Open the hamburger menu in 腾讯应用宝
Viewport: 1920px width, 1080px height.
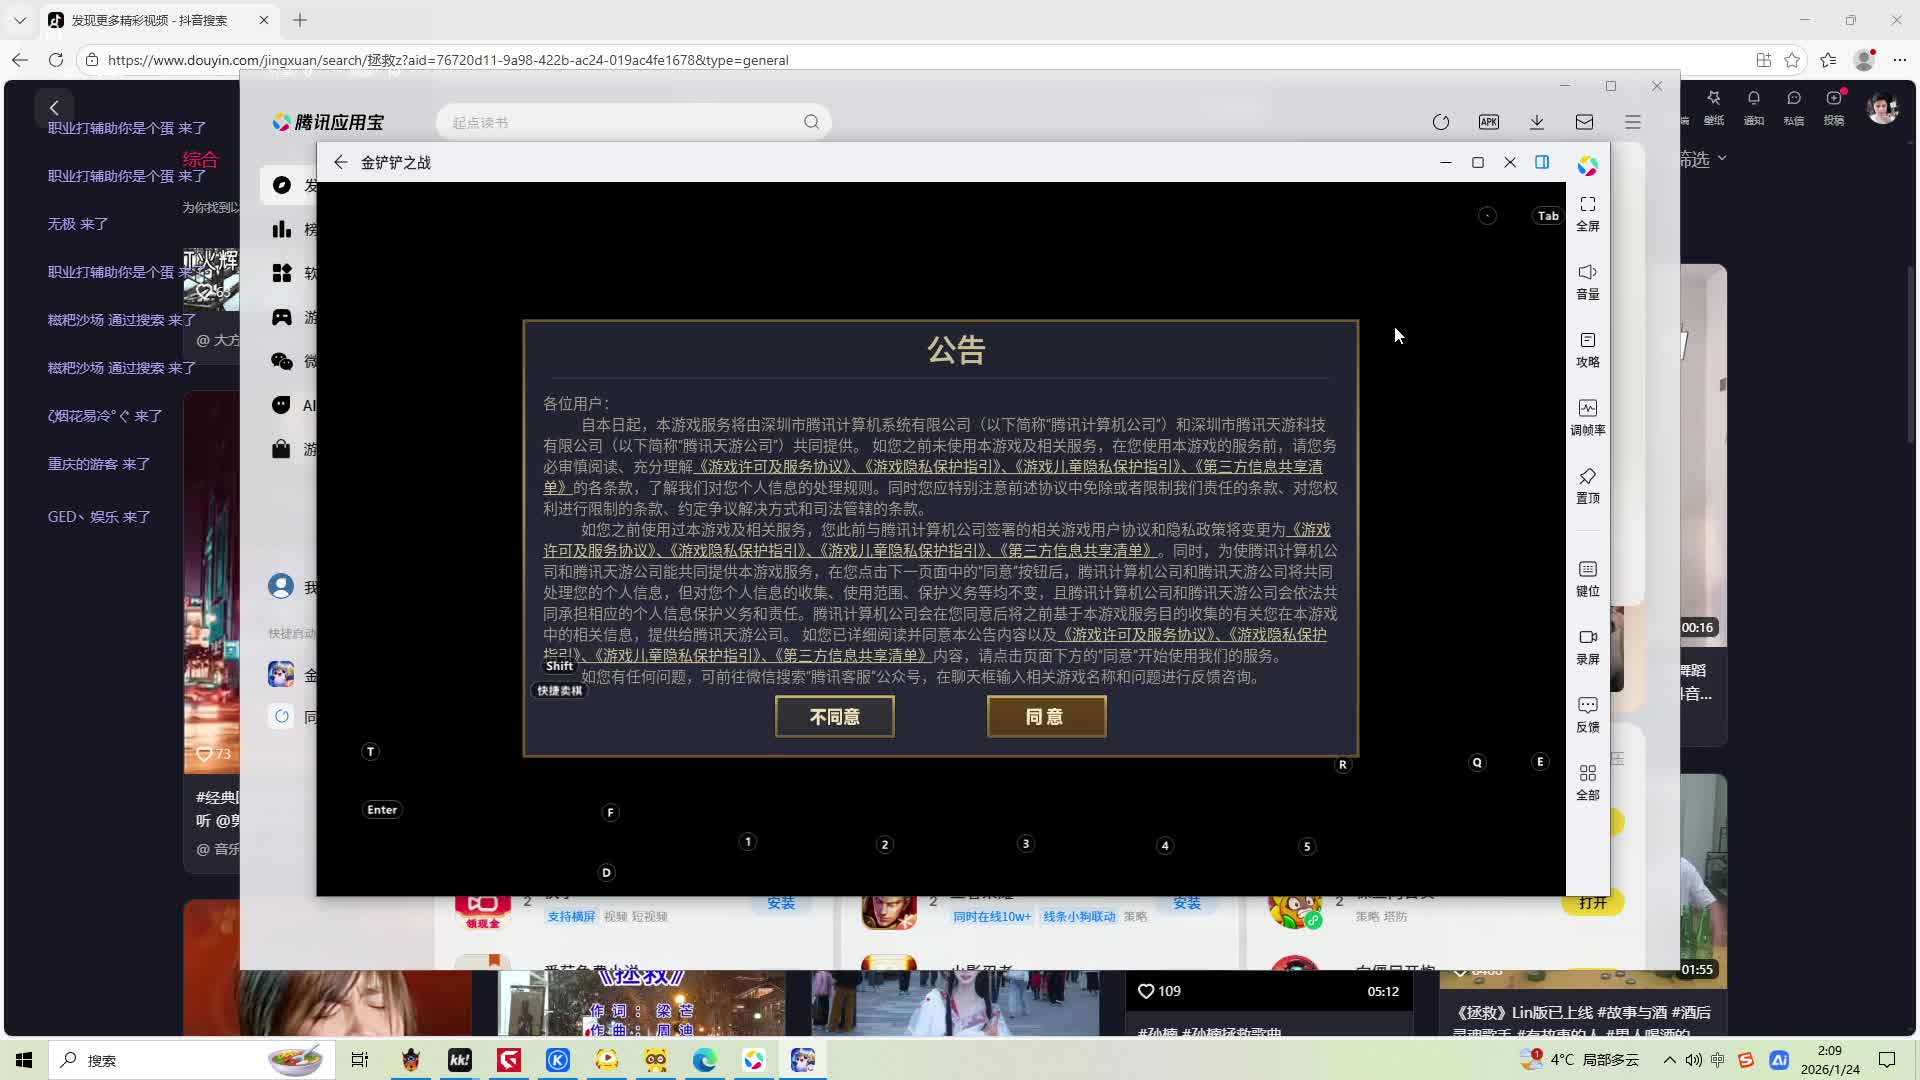1633,121
